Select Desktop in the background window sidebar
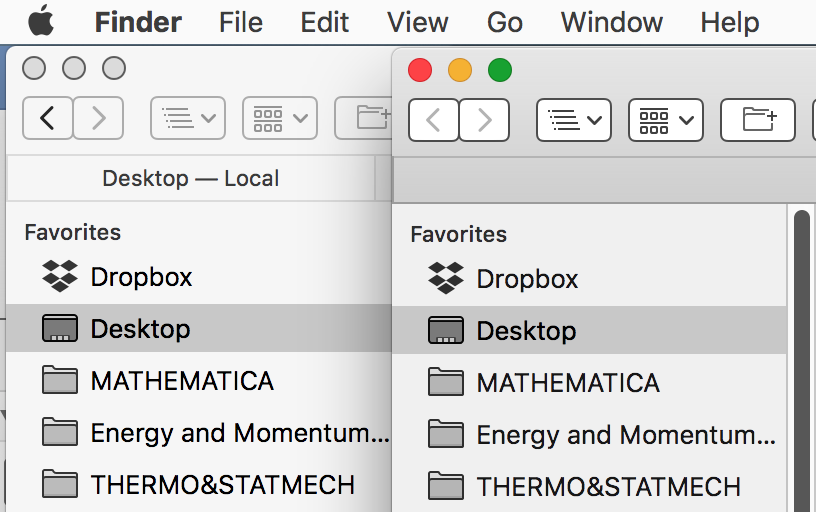The image size is (816, 512). tap(199, 328)
